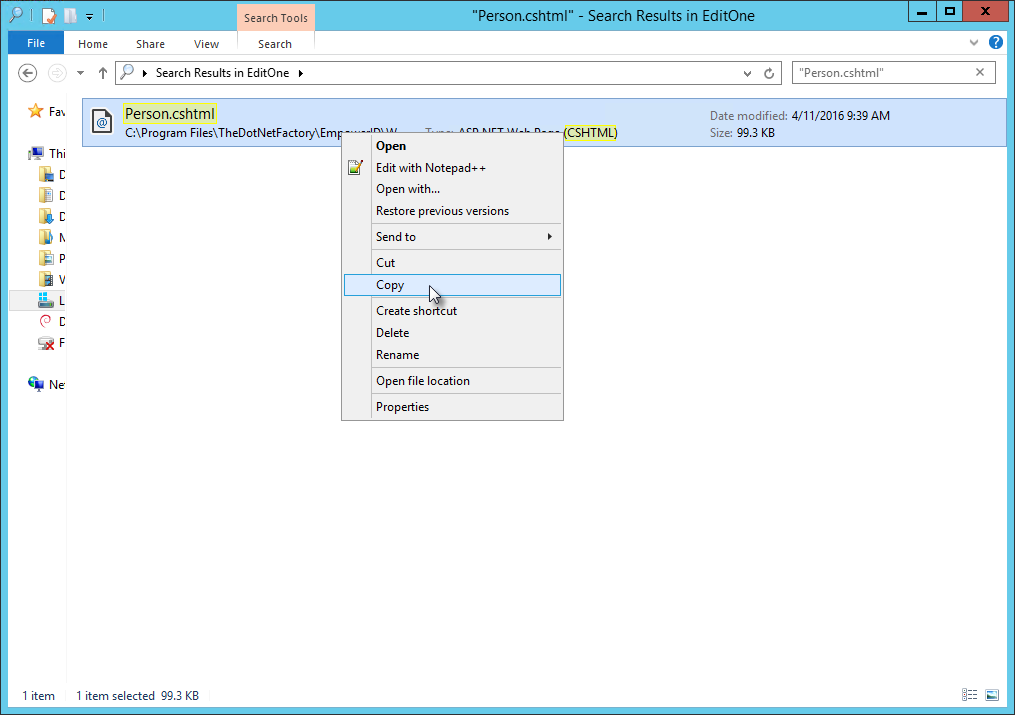Open the Search ribbon tab
The image size is (1015, 715).
pyautogui.click(x=275, y=43)
